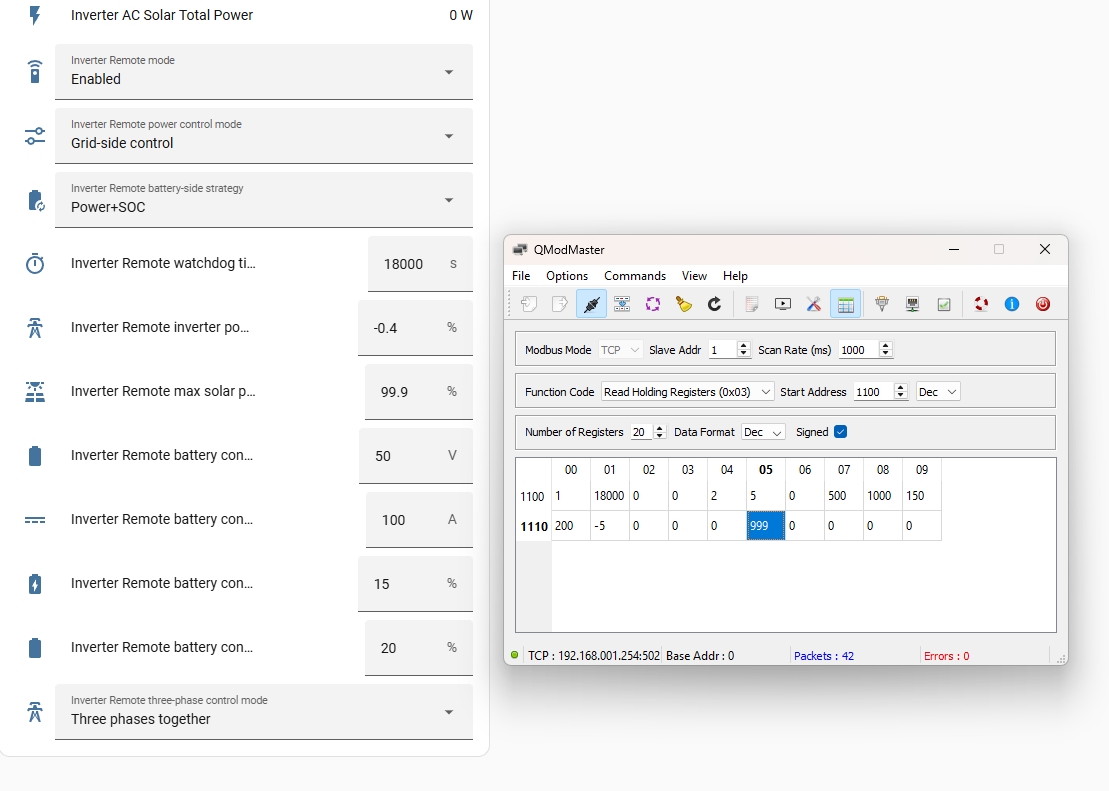Image resolution: width=1109 pixels, height=791 pixels.
Task: Click the yellow broom clear icon
Action: coord(683,304)
